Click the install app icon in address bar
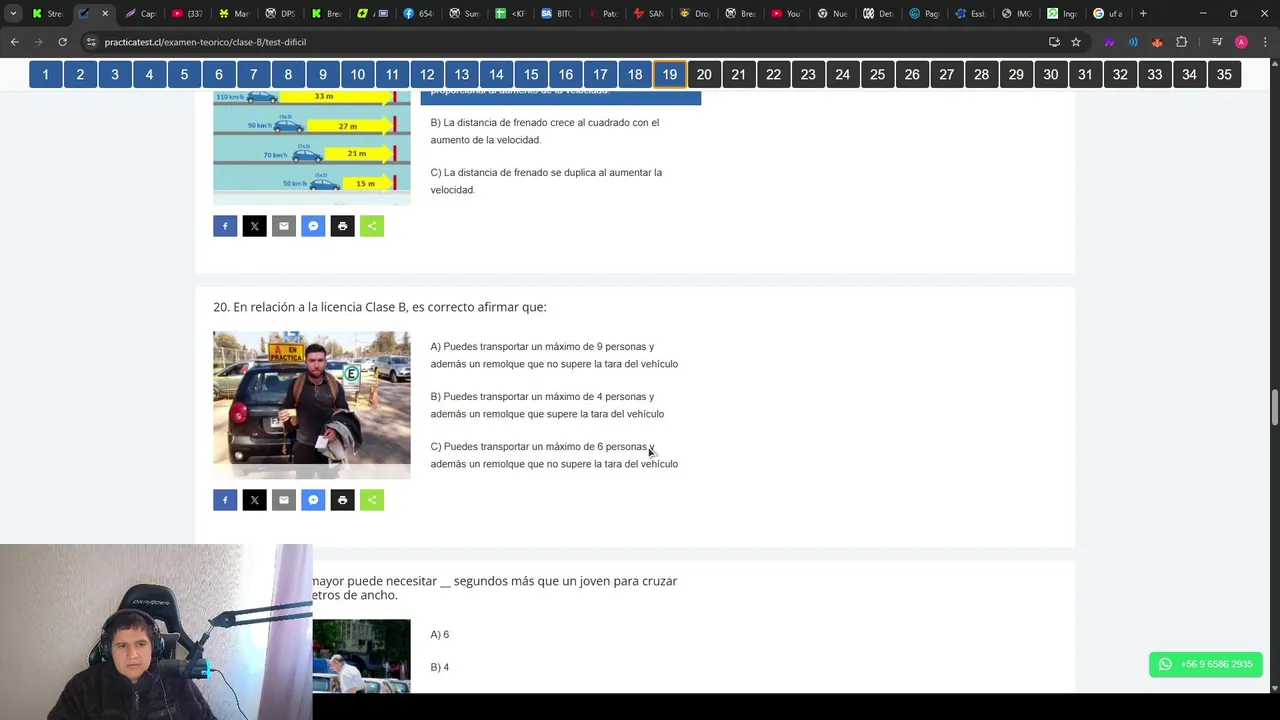The height and width of the screenshot is (720, 1280). point(1054,42)
